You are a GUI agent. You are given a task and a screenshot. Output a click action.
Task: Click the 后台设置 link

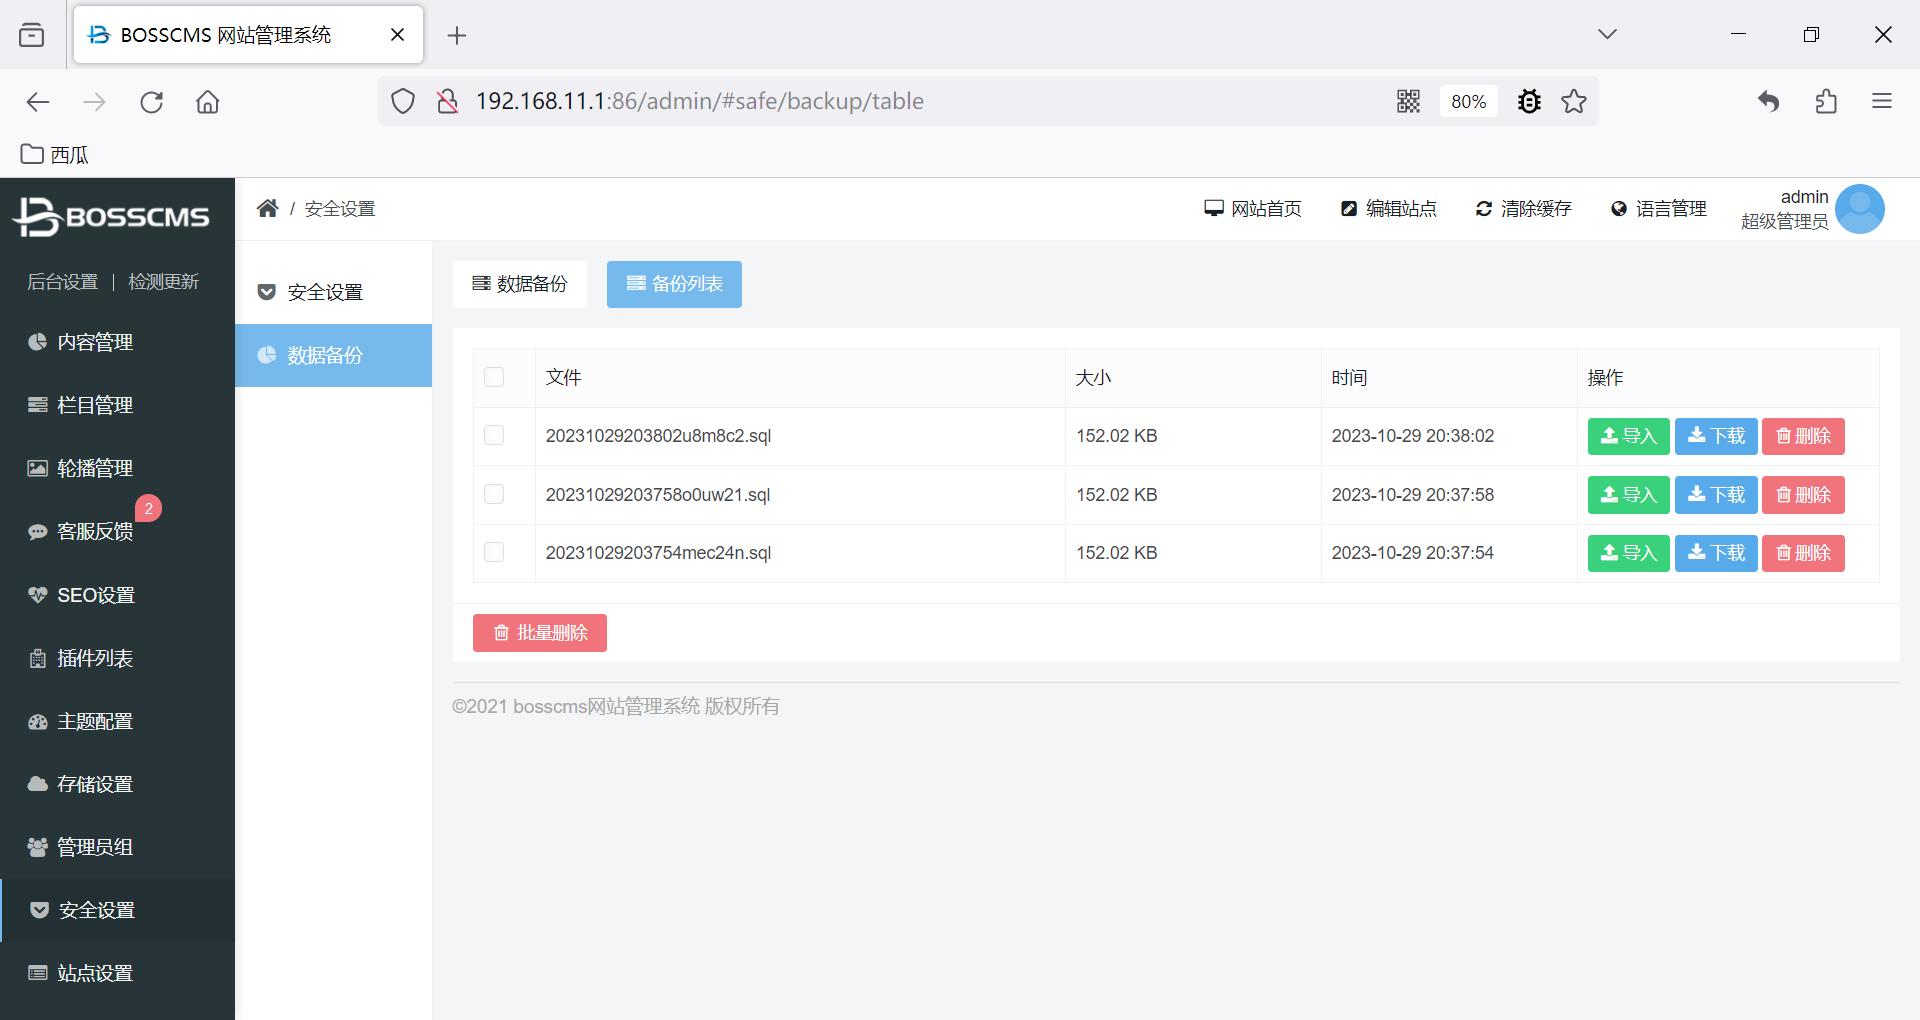62,282
